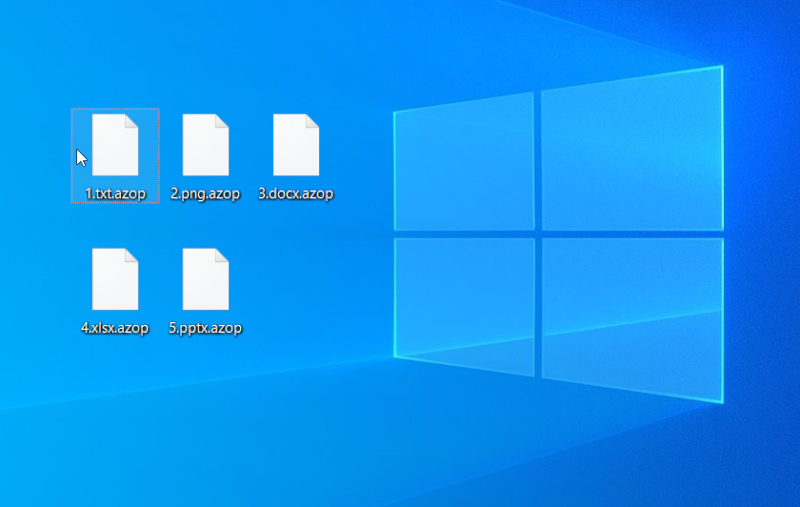Click the filename label "3.docx.azop"
Image resolution: width=800 pixels, height=507 pixels.
pyautogui.click(x=296, y=194)
